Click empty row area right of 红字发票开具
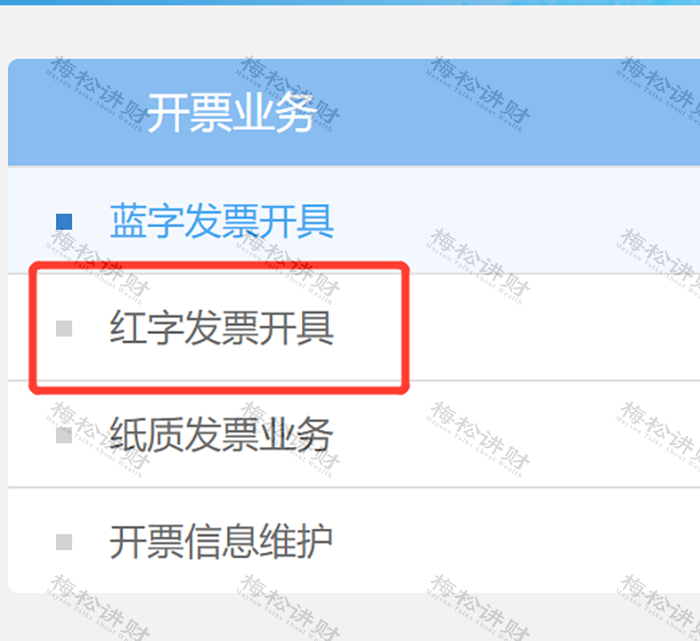Image resolution: width=700 pixels, height=641 pixels. coord(554,328)
